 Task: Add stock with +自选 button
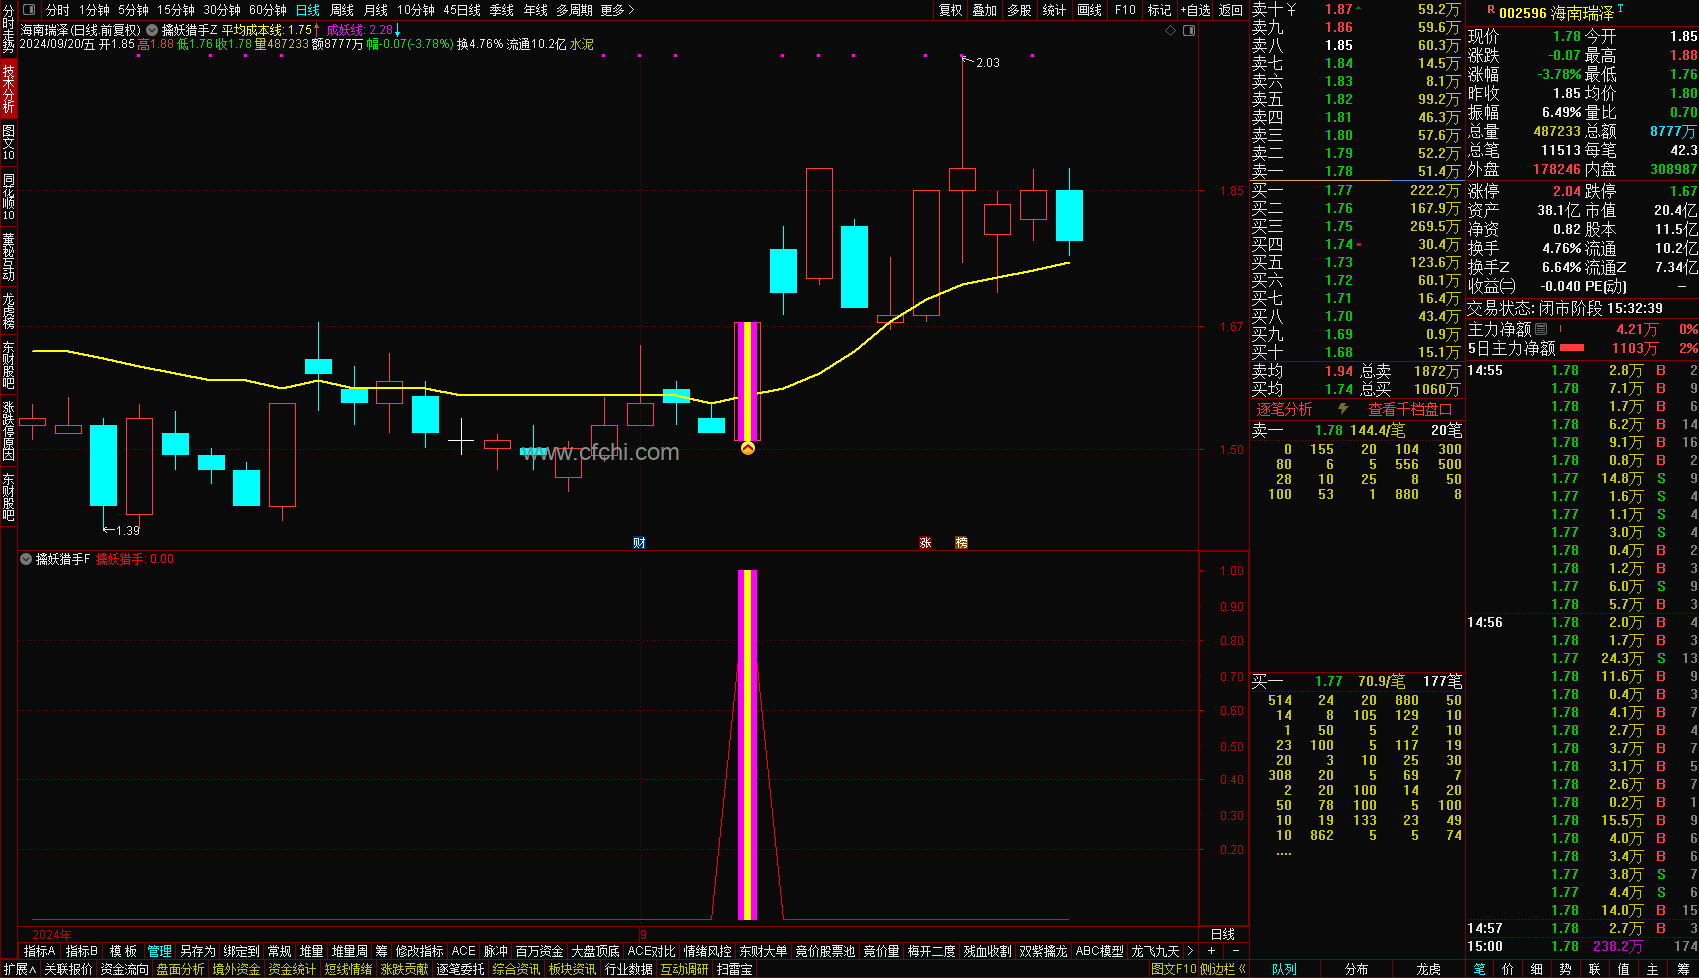1195,10
